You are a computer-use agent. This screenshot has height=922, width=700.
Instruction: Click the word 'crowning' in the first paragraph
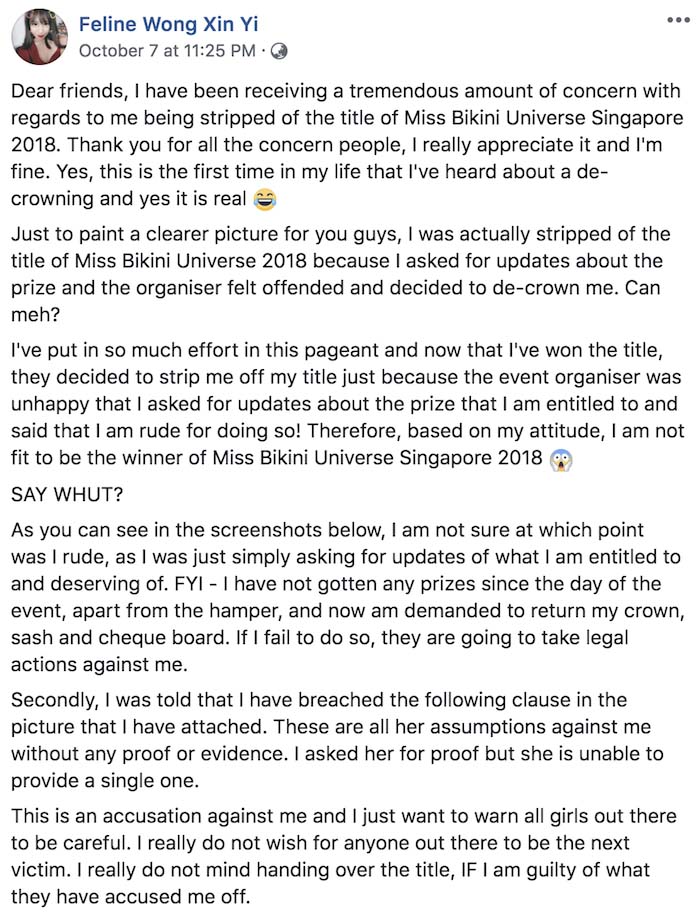[x=52, y=200]
